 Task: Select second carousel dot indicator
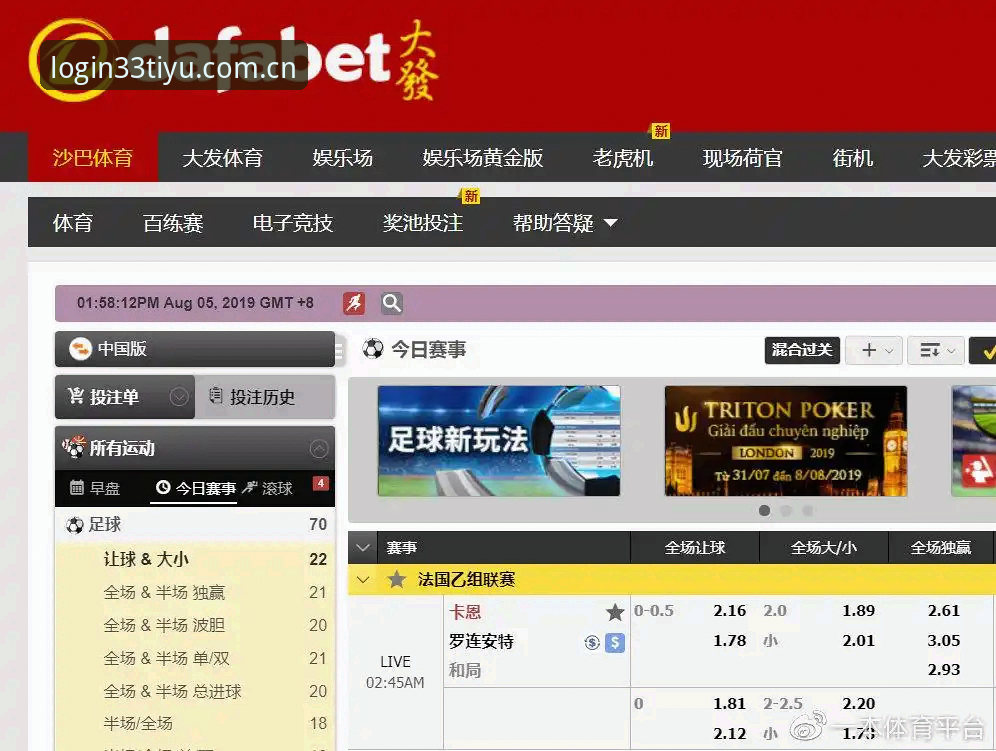click(x=786, y=510)
